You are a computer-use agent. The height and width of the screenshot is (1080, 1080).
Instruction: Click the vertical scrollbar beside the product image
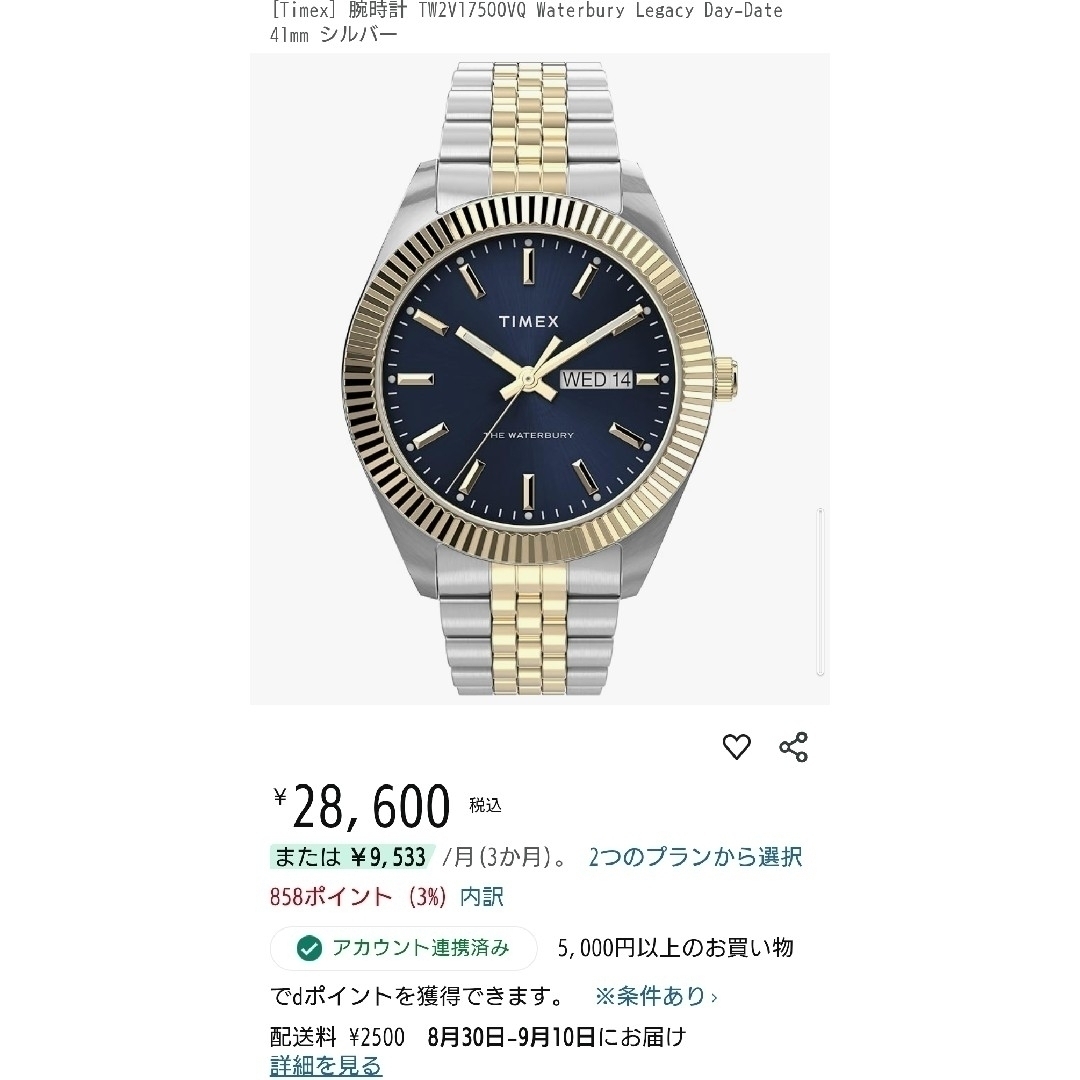[820, 591]
